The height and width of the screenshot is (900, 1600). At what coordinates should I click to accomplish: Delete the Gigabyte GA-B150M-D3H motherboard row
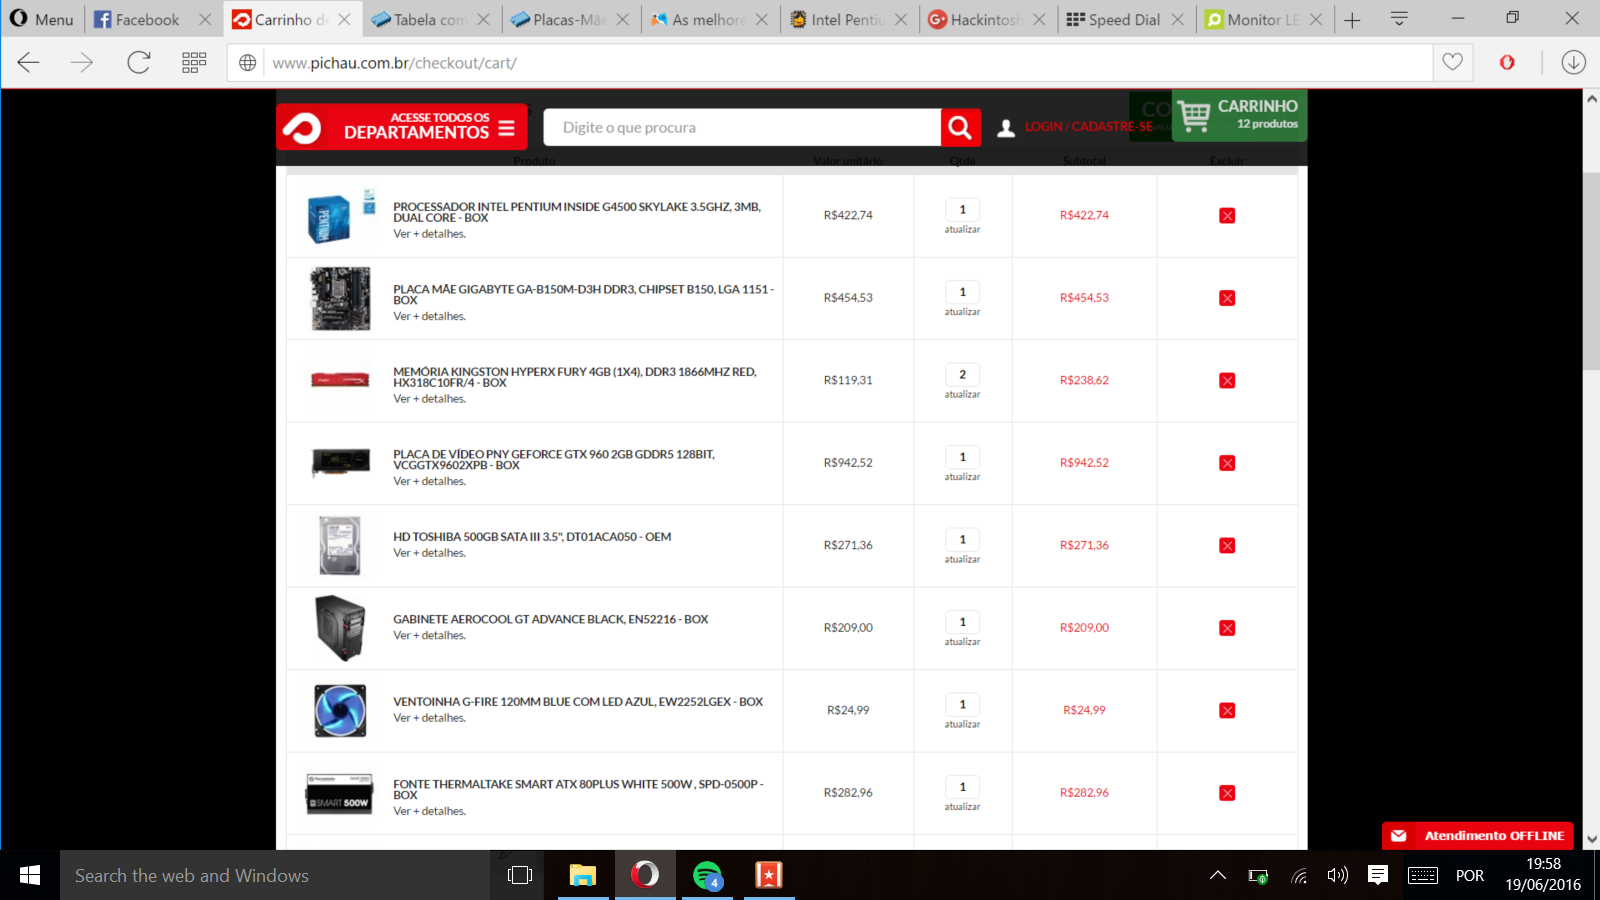click(1227, 298)
